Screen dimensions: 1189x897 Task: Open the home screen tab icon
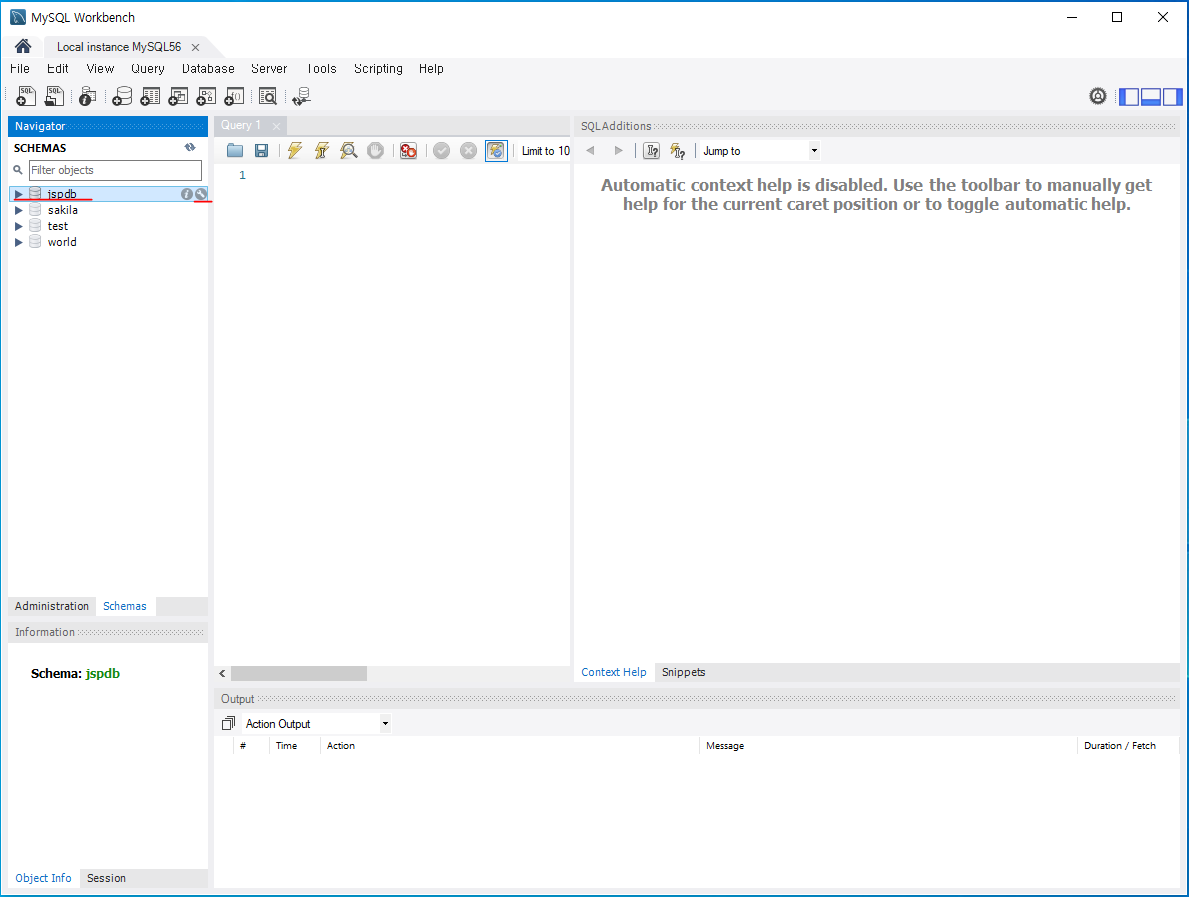pos(23,46)
